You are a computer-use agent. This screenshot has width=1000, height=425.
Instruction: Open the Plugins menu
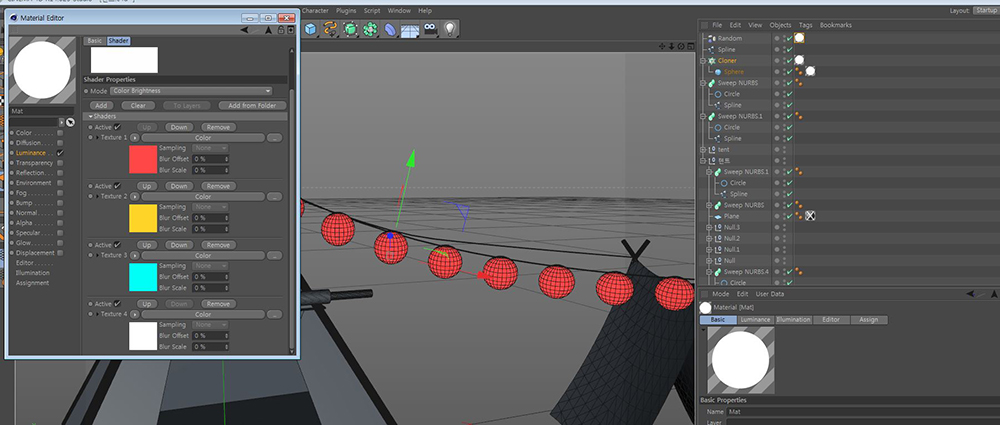346,11
